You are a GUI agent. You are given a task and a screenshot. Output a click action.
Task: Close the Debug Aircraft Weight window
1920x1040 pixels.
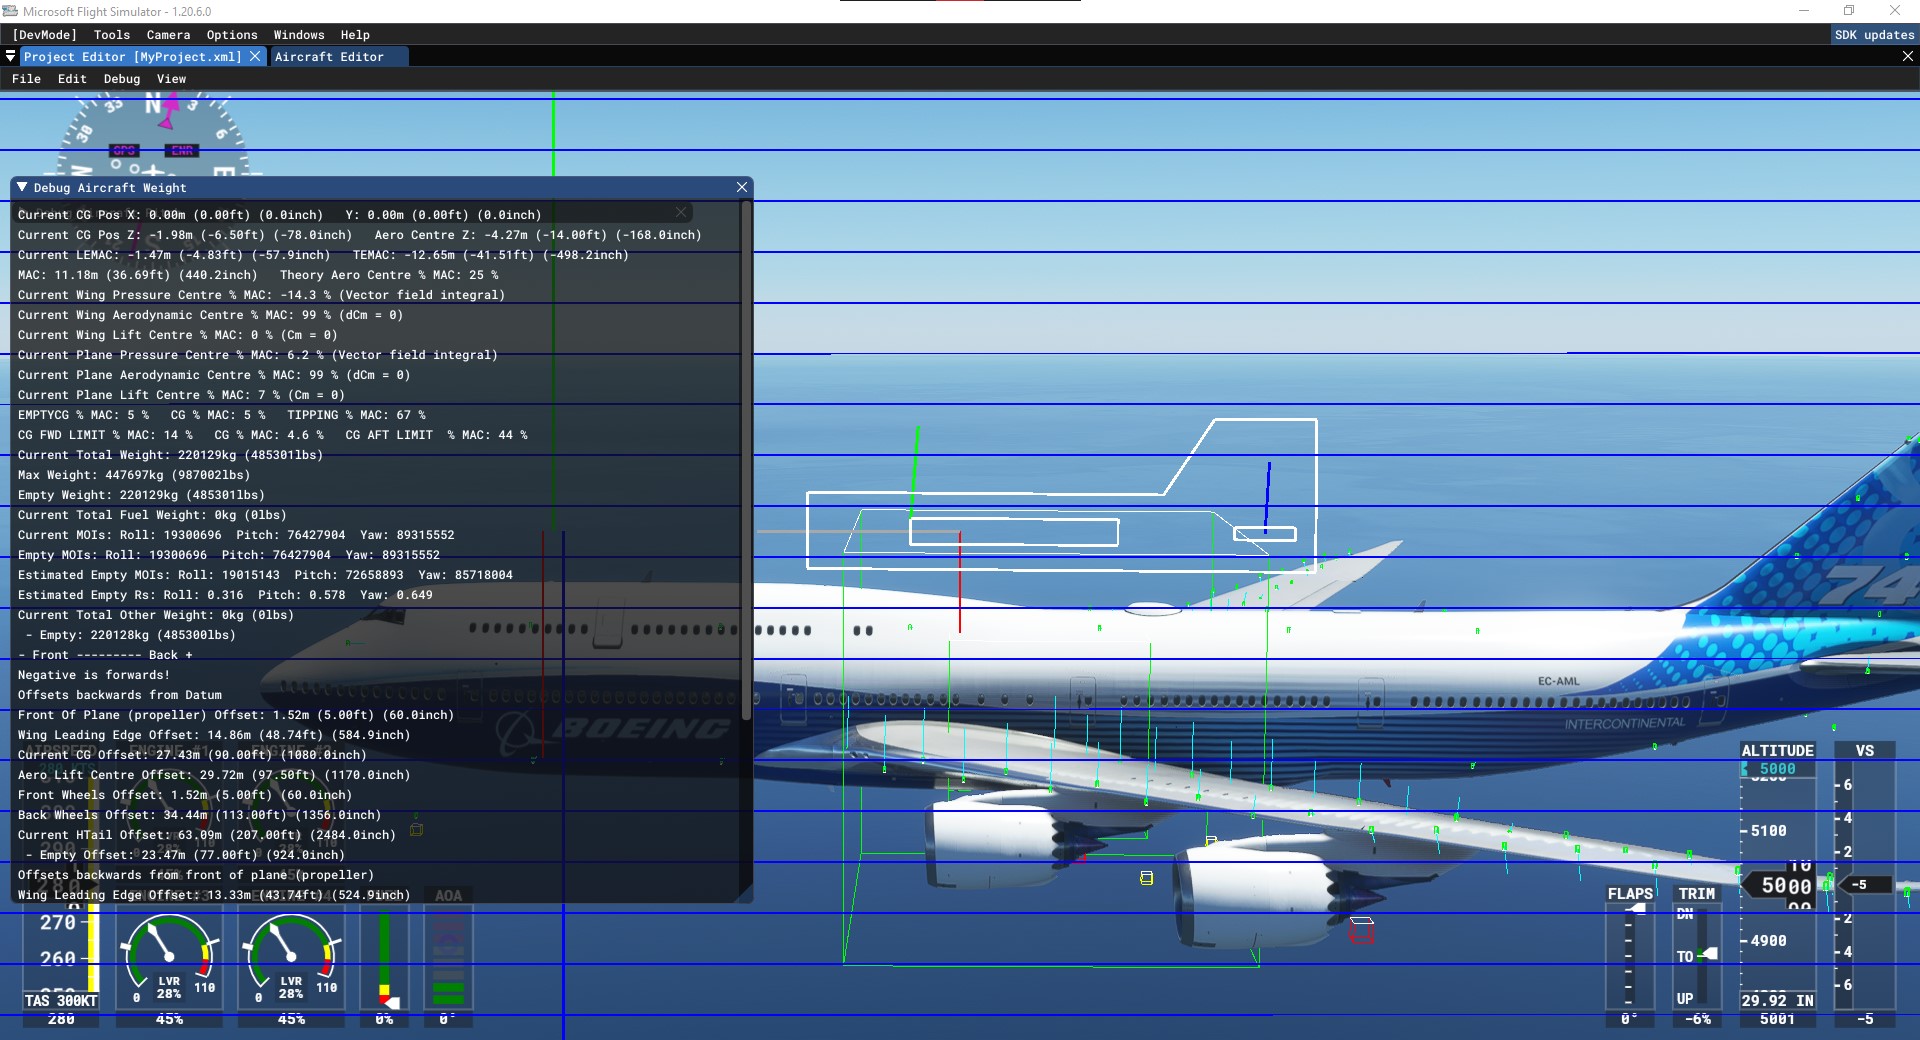pos(742,187)
